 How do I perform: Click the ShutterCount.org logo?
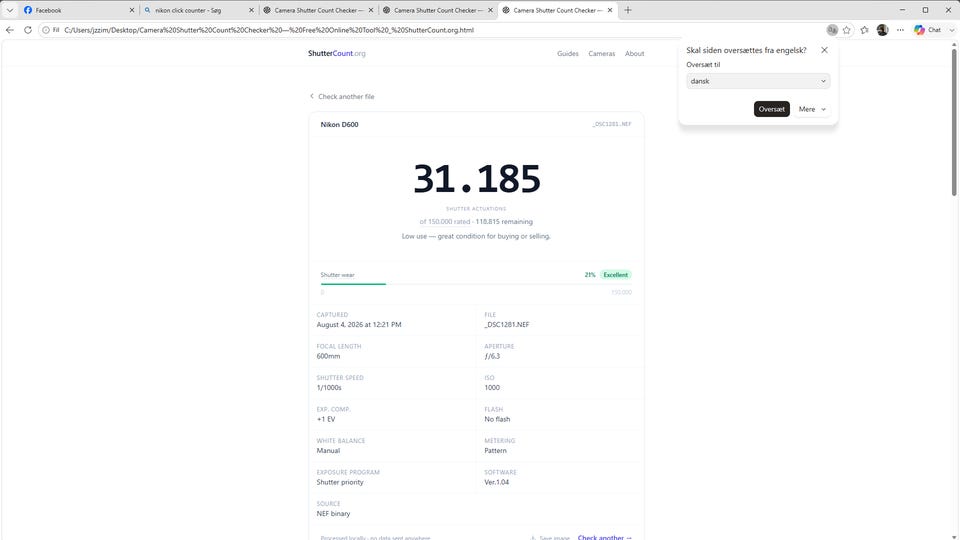pyautogui.click(x=337, y=53)
